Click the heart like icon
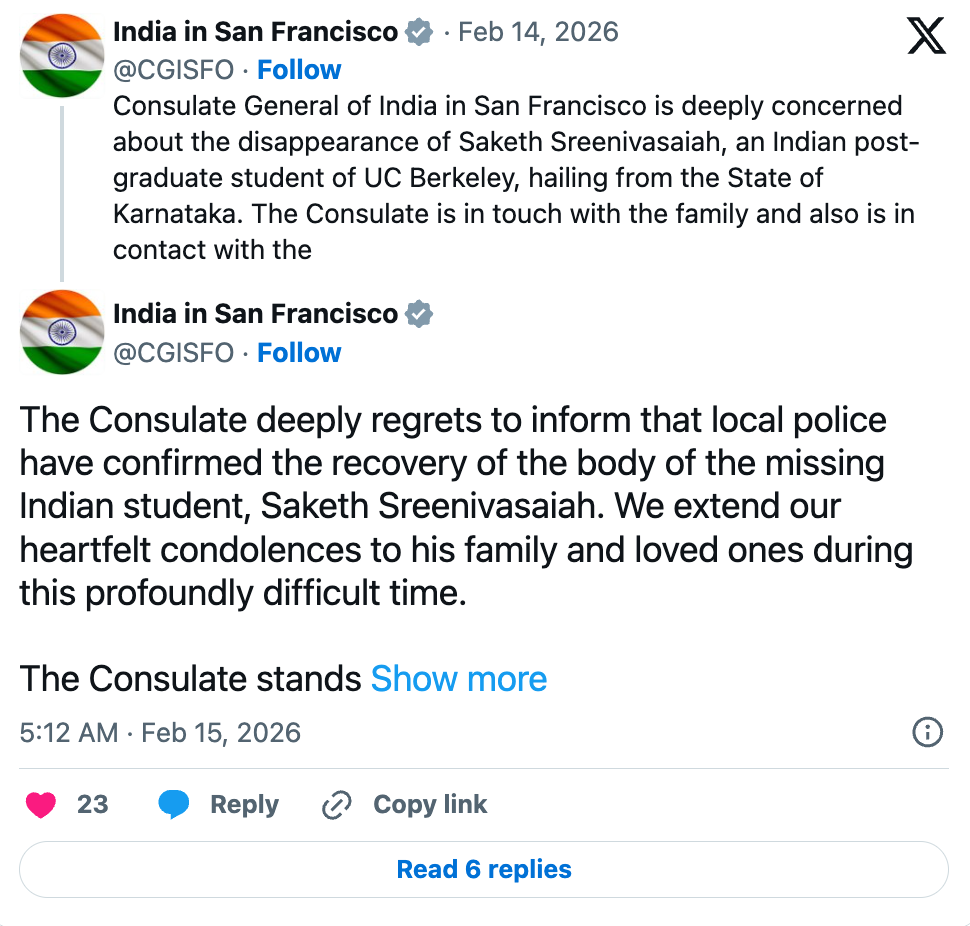The width and height of the screenshot is (970, 926). (41, 805)
